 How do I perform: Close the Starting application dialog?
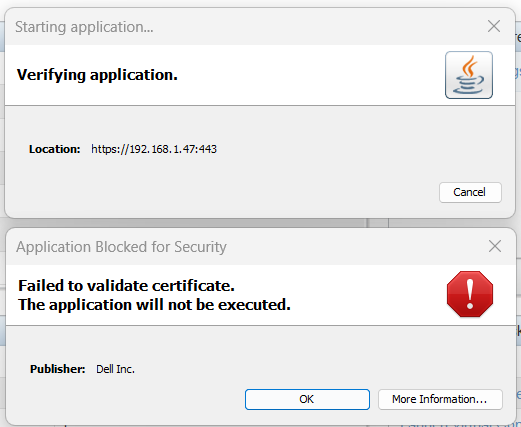(494, 26)
